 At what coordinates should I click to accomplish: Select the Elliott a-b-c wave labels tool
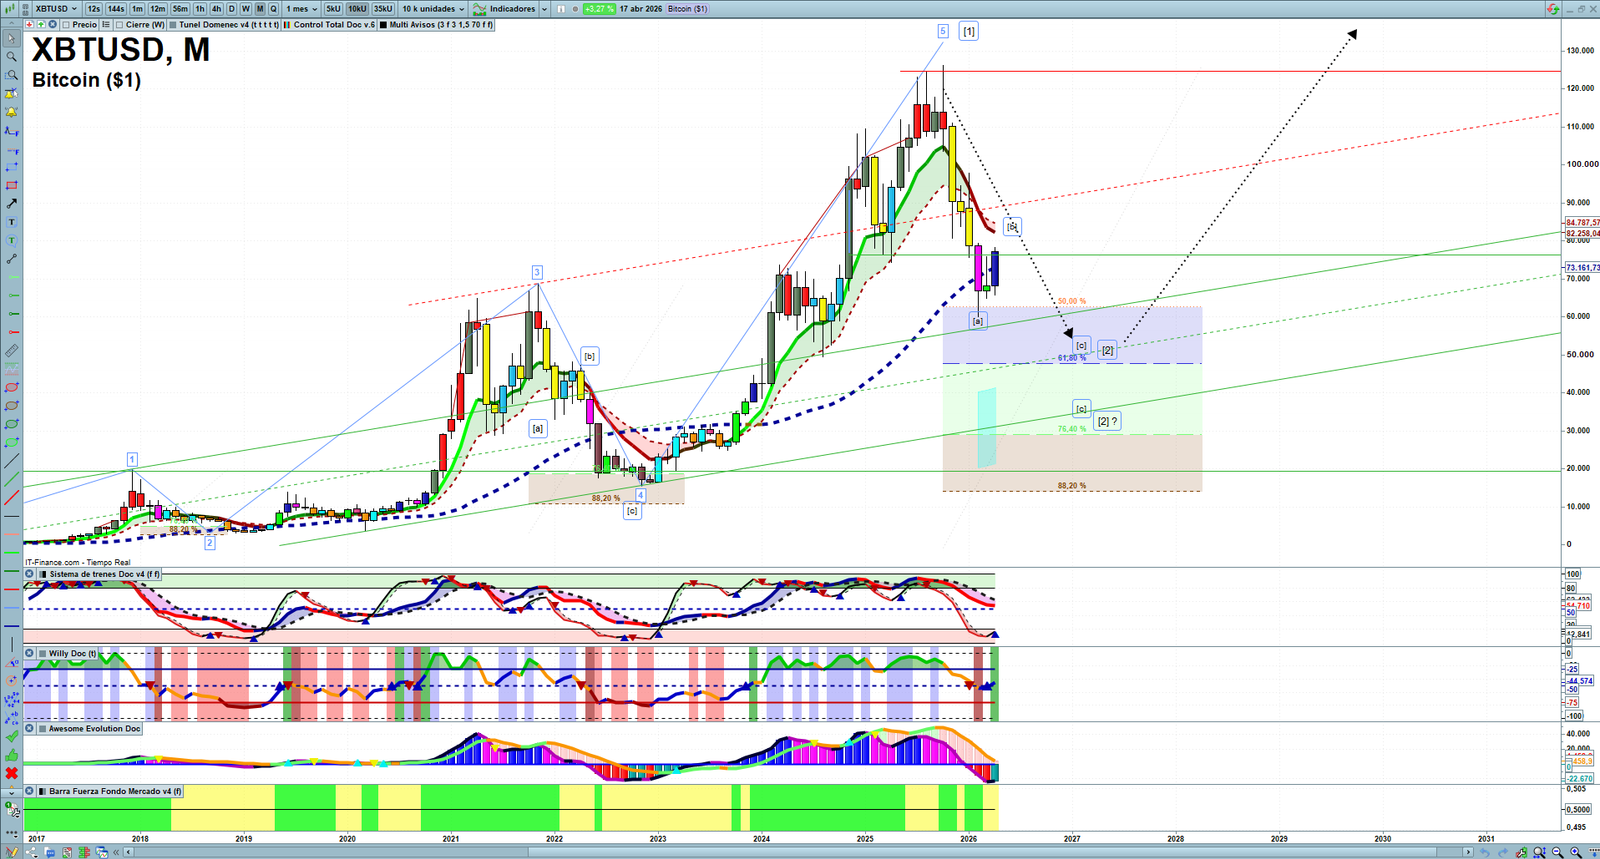[x=11, y=718]
